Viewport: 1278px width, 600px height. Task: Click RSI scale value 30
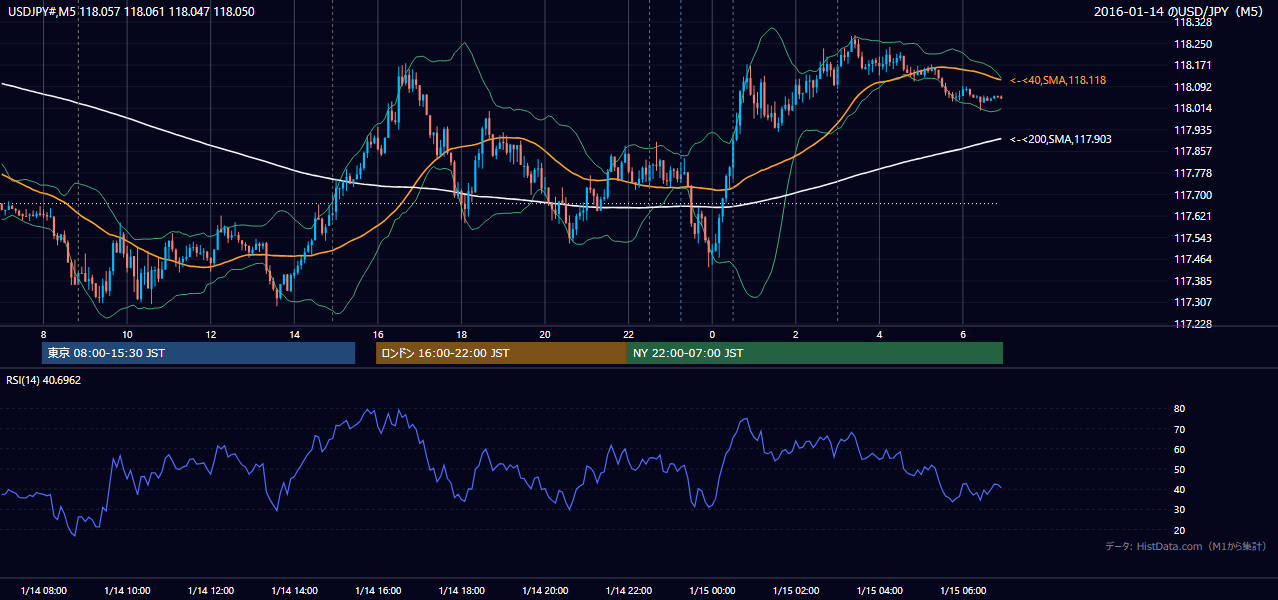(1179, 510)
